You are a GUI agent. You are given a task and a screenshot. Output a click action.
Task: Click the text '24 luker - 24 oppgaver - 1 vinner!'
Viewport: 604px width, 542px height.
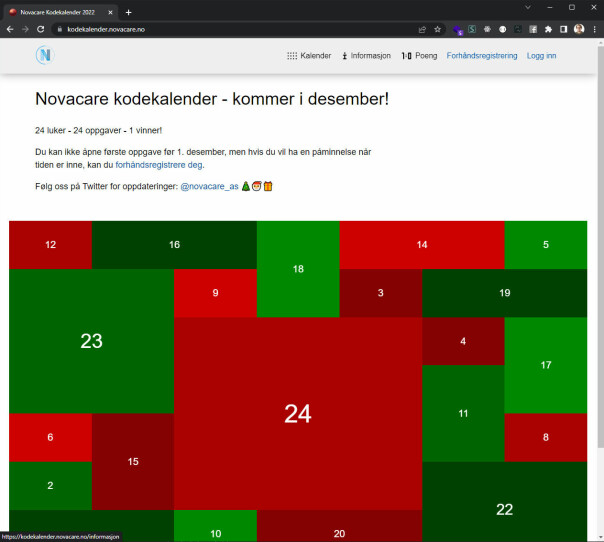tap(99, 131)
